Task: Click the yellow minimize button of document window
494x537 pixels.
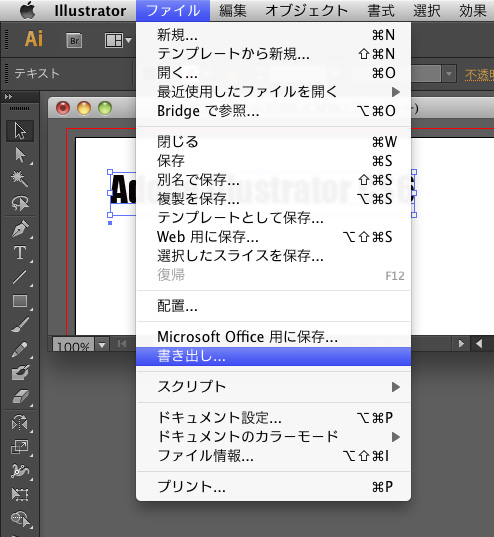Action: point(84,108)
